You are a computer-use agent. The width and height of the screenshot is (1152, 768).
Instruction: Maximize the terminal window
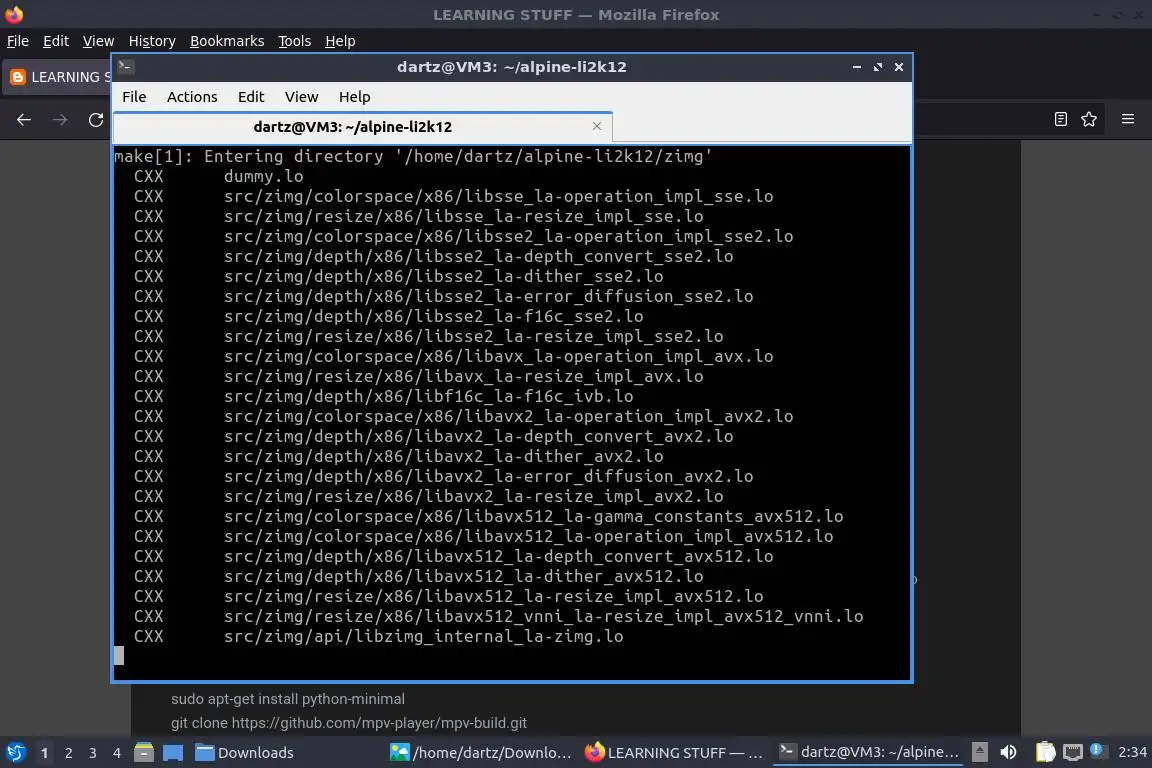[x=878, y=67]
